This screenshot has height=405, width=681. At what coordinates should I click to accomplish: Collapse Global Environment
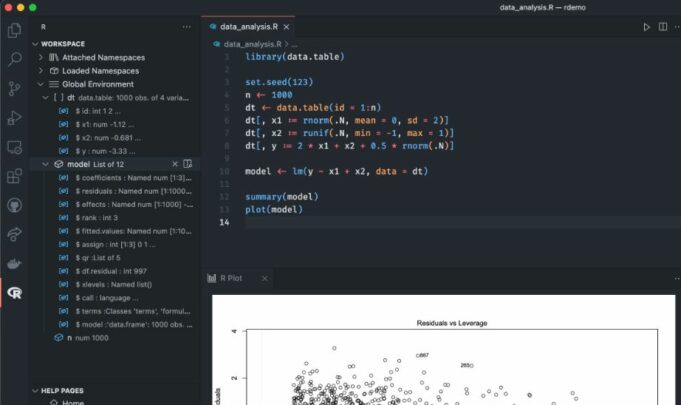tap(41, 84)
